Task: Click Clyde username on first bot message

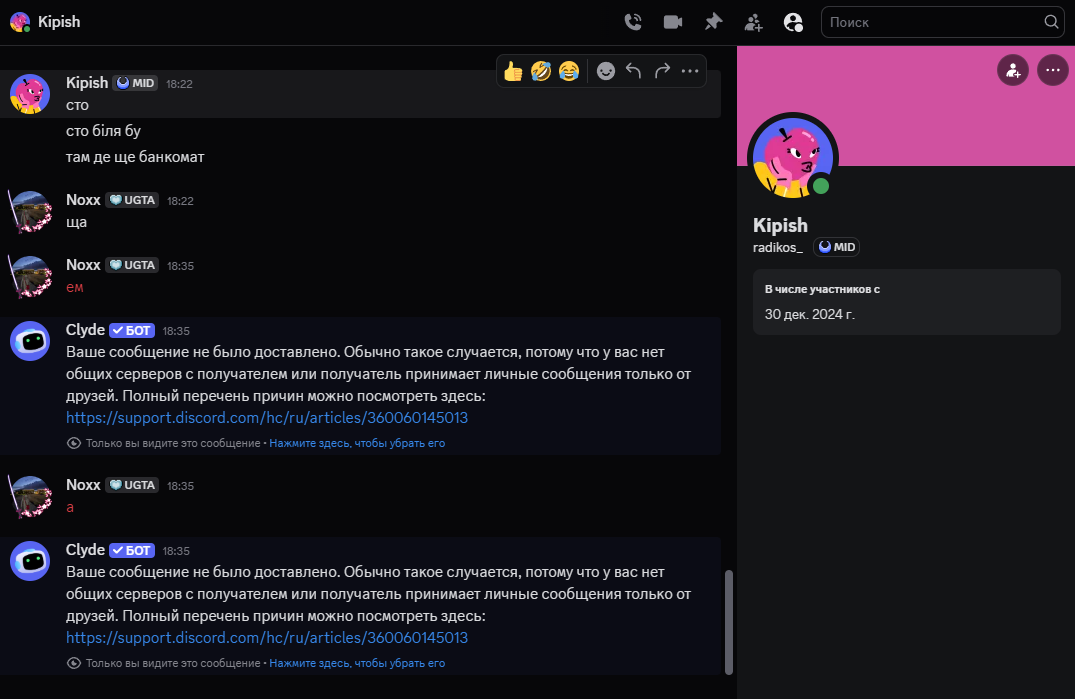Action: pos(85,330)
